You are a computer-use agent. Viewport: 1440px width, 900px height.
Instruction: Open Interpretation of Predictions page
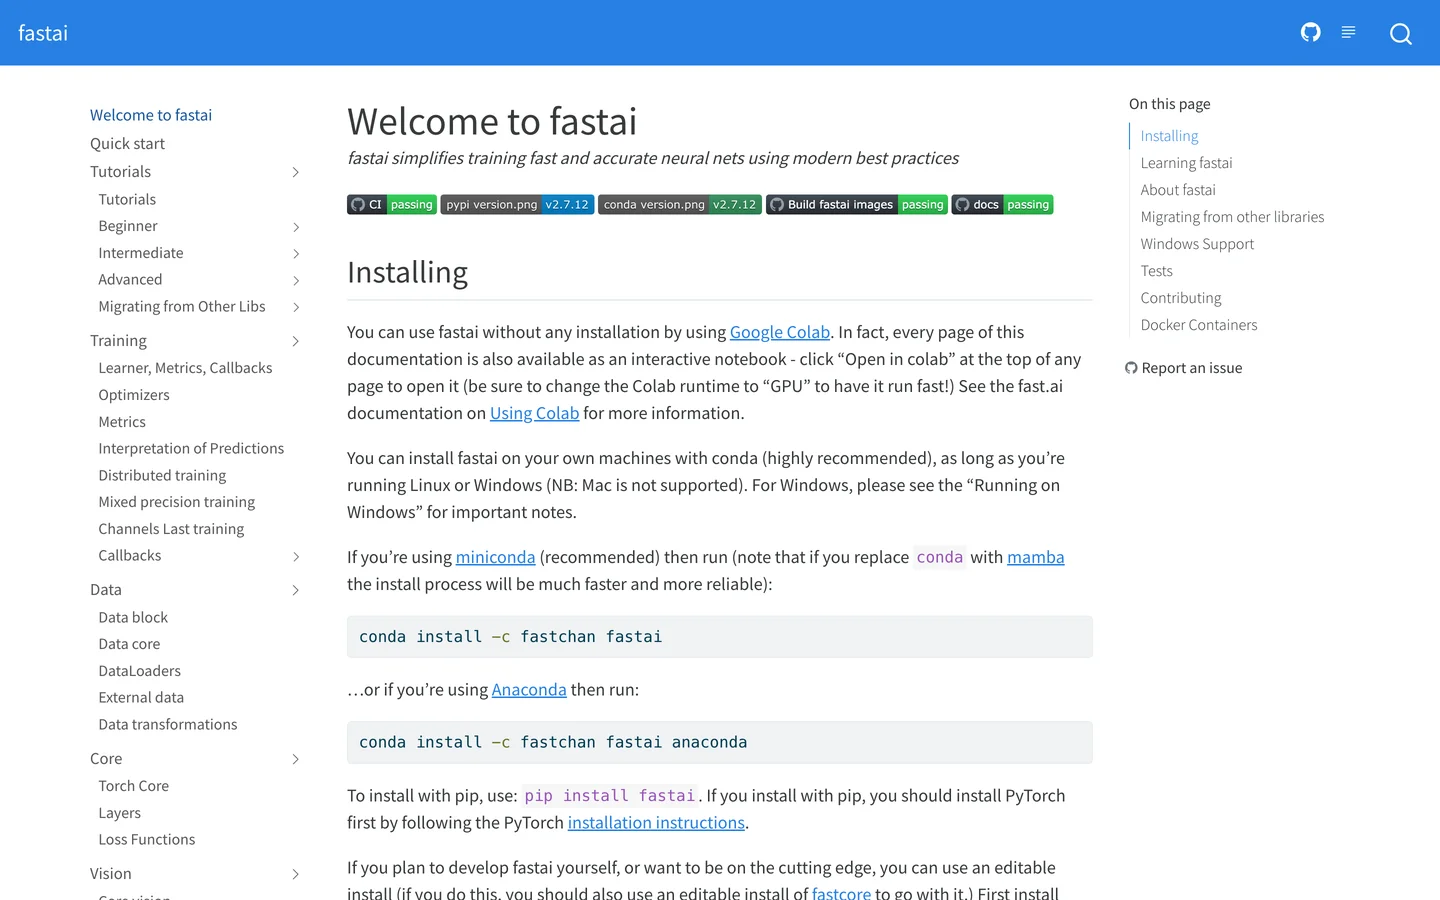191,449
